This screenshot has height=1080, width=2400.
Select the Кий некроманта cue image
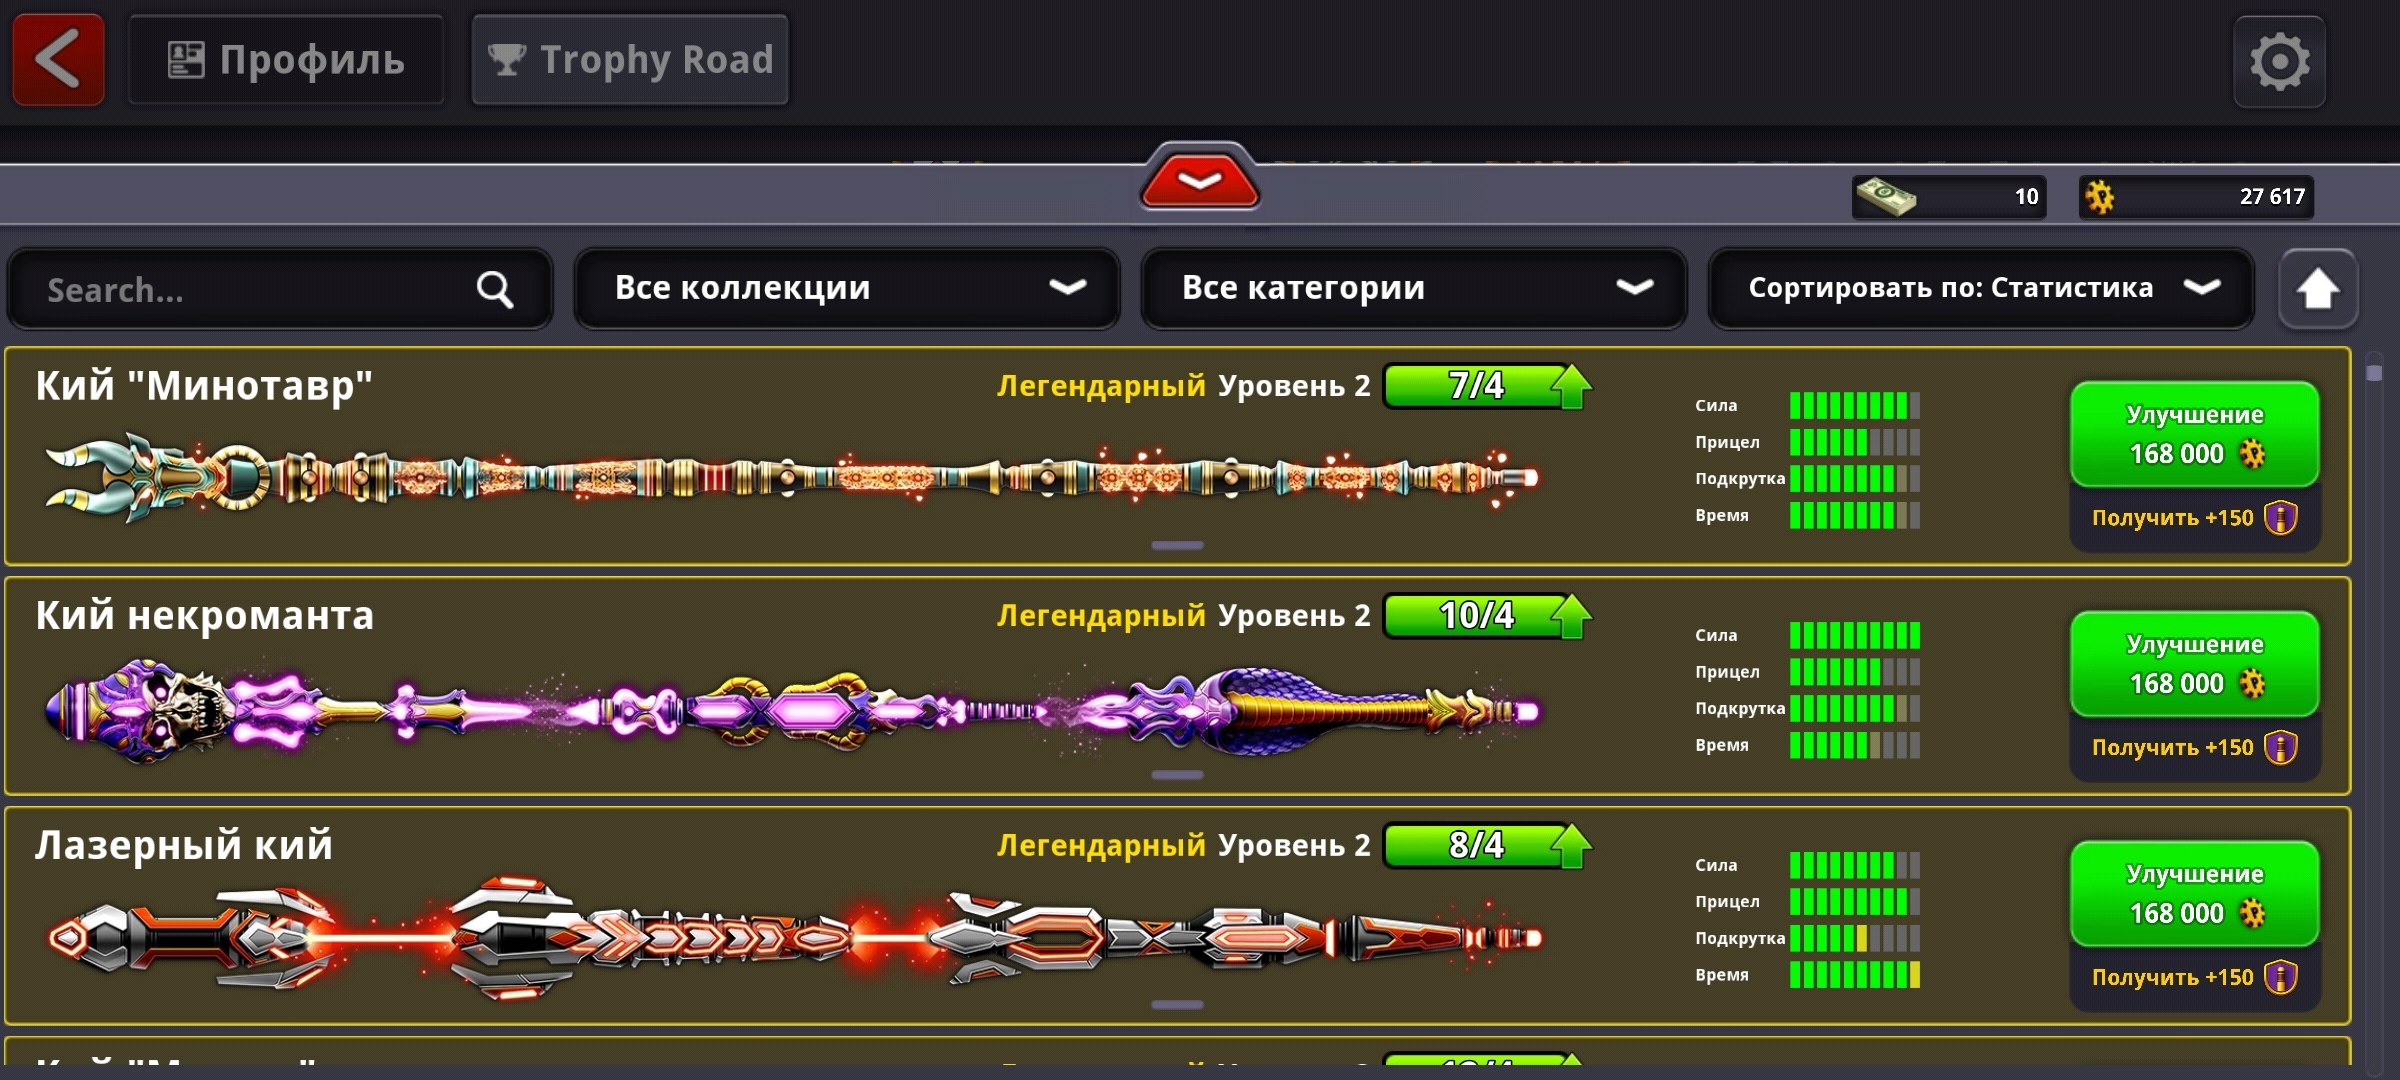[x=792, y=712]
